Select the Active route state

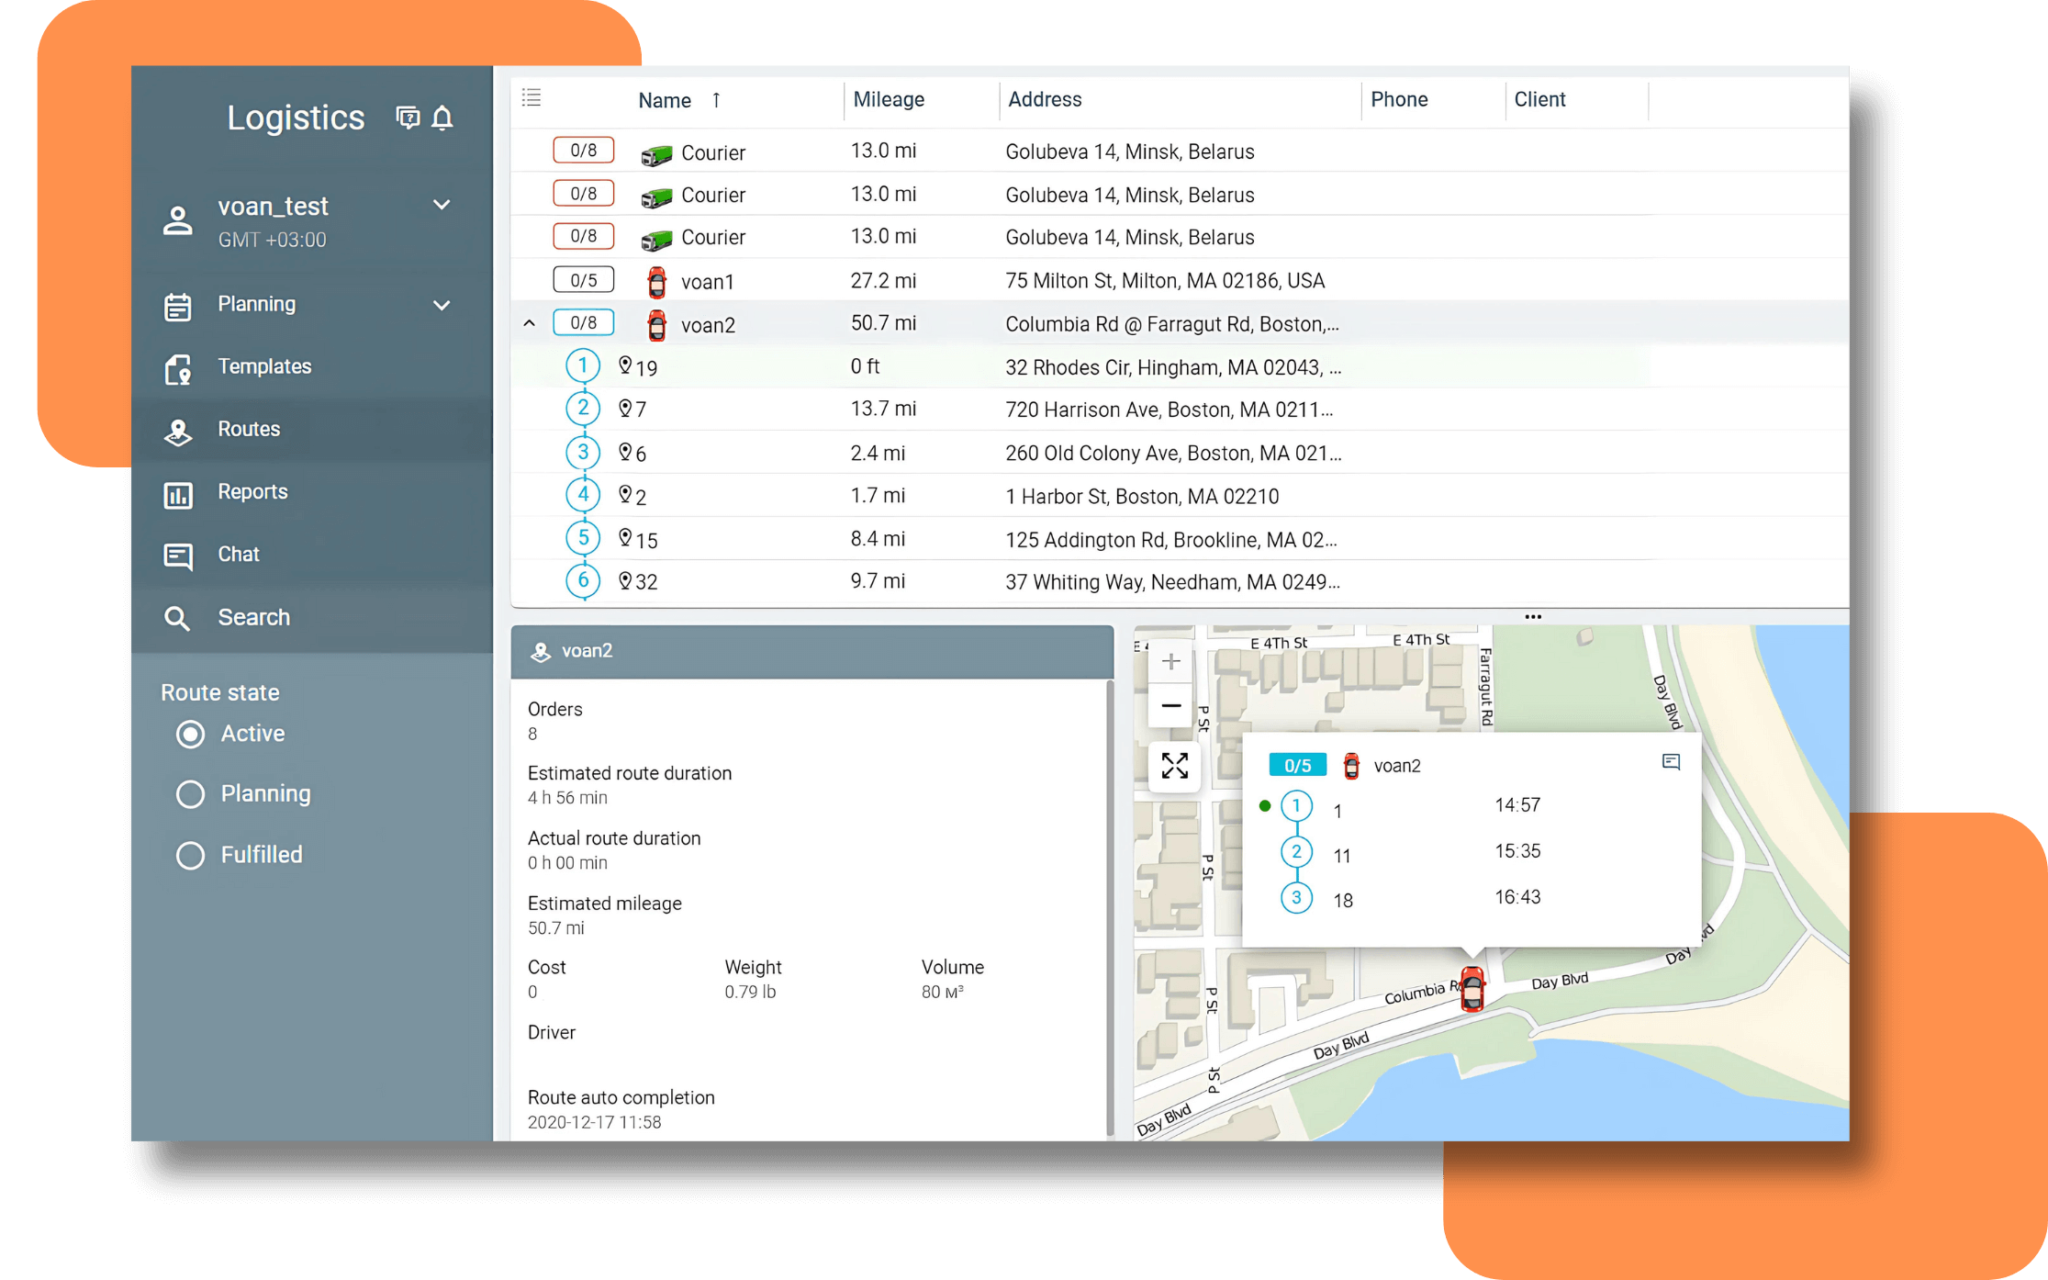click(x=191, y=734)
